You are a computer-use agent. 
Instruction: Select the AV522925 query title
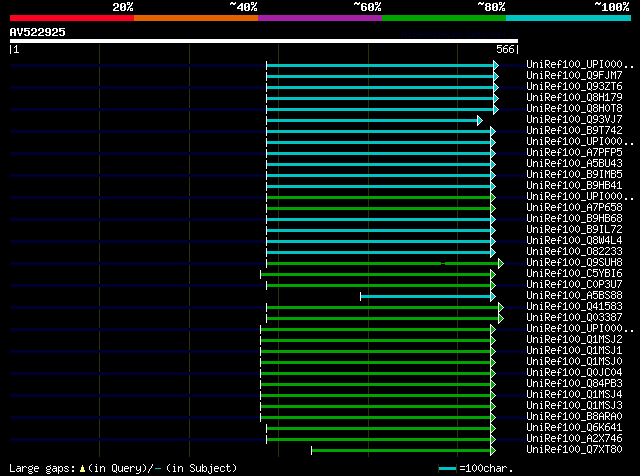[x=38, y=32]
